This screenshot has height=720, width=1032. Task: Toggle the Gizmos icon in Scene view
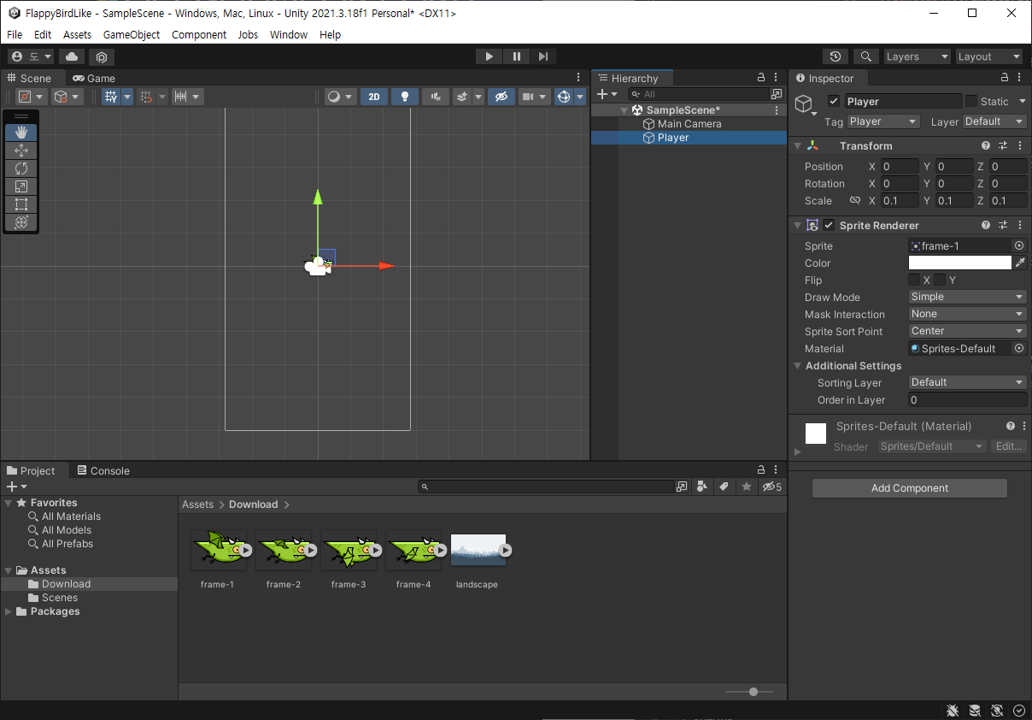coord(564,97)
